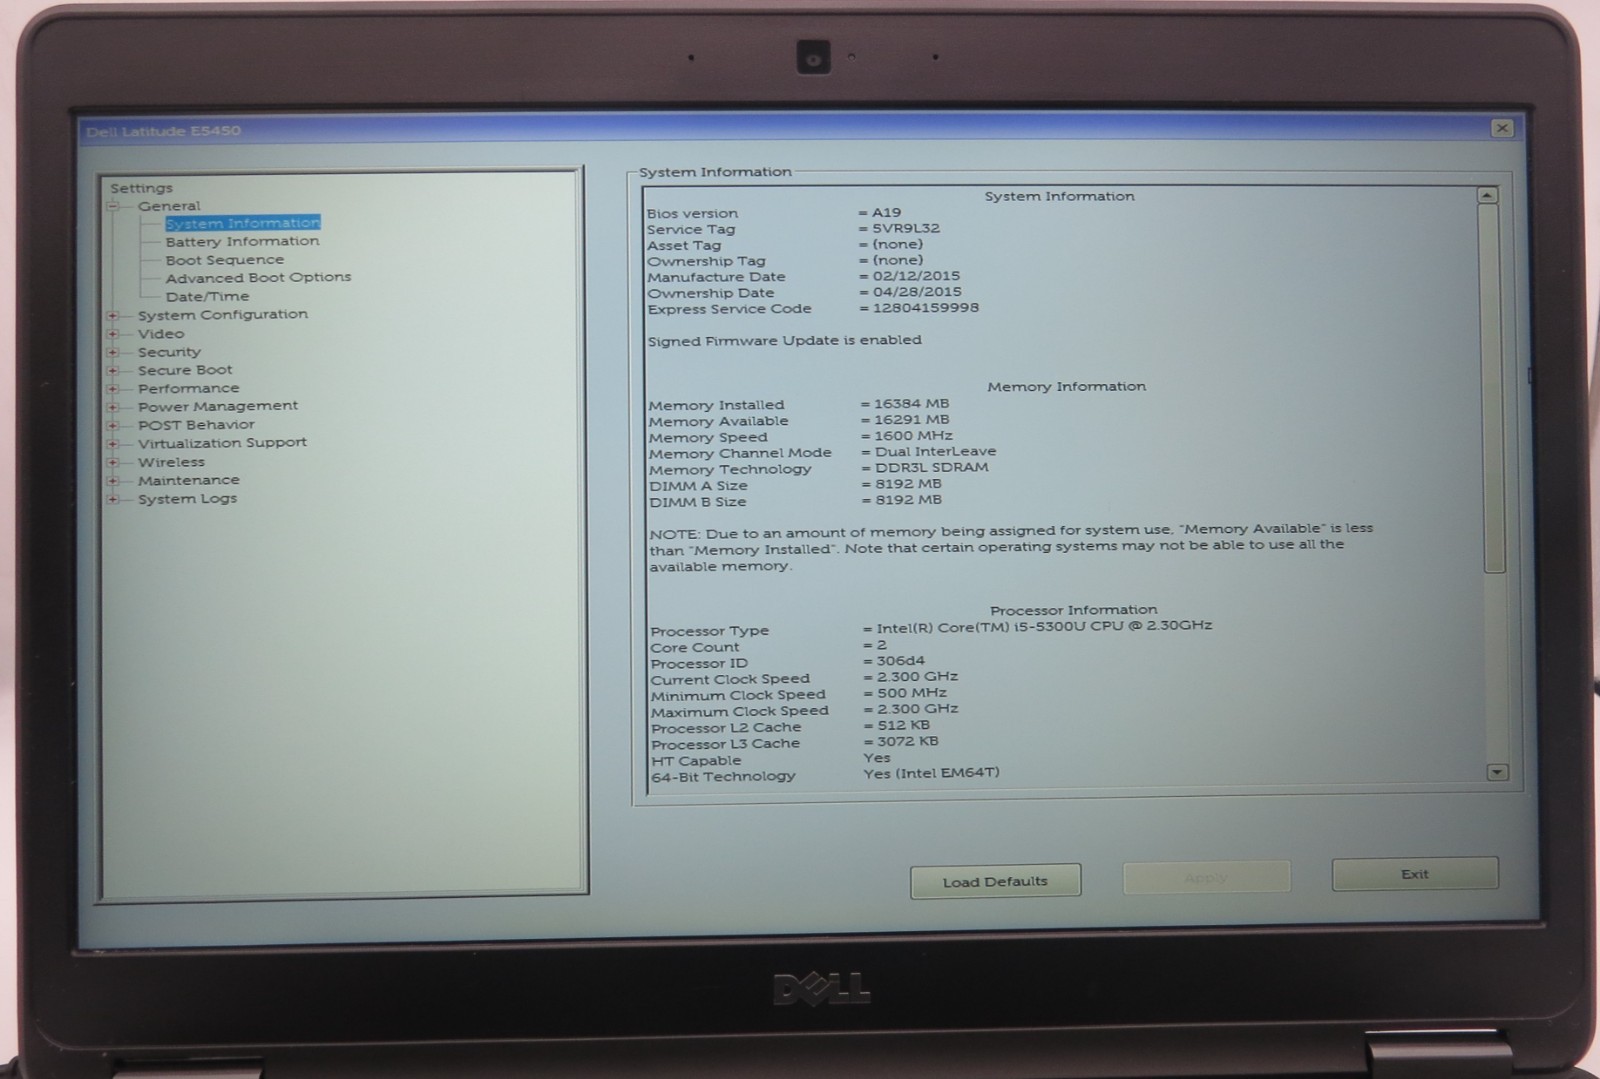Screen dimensions: 1600x1079
Task: Click the Processor Information heading
Action: (x=1074, y=609)
